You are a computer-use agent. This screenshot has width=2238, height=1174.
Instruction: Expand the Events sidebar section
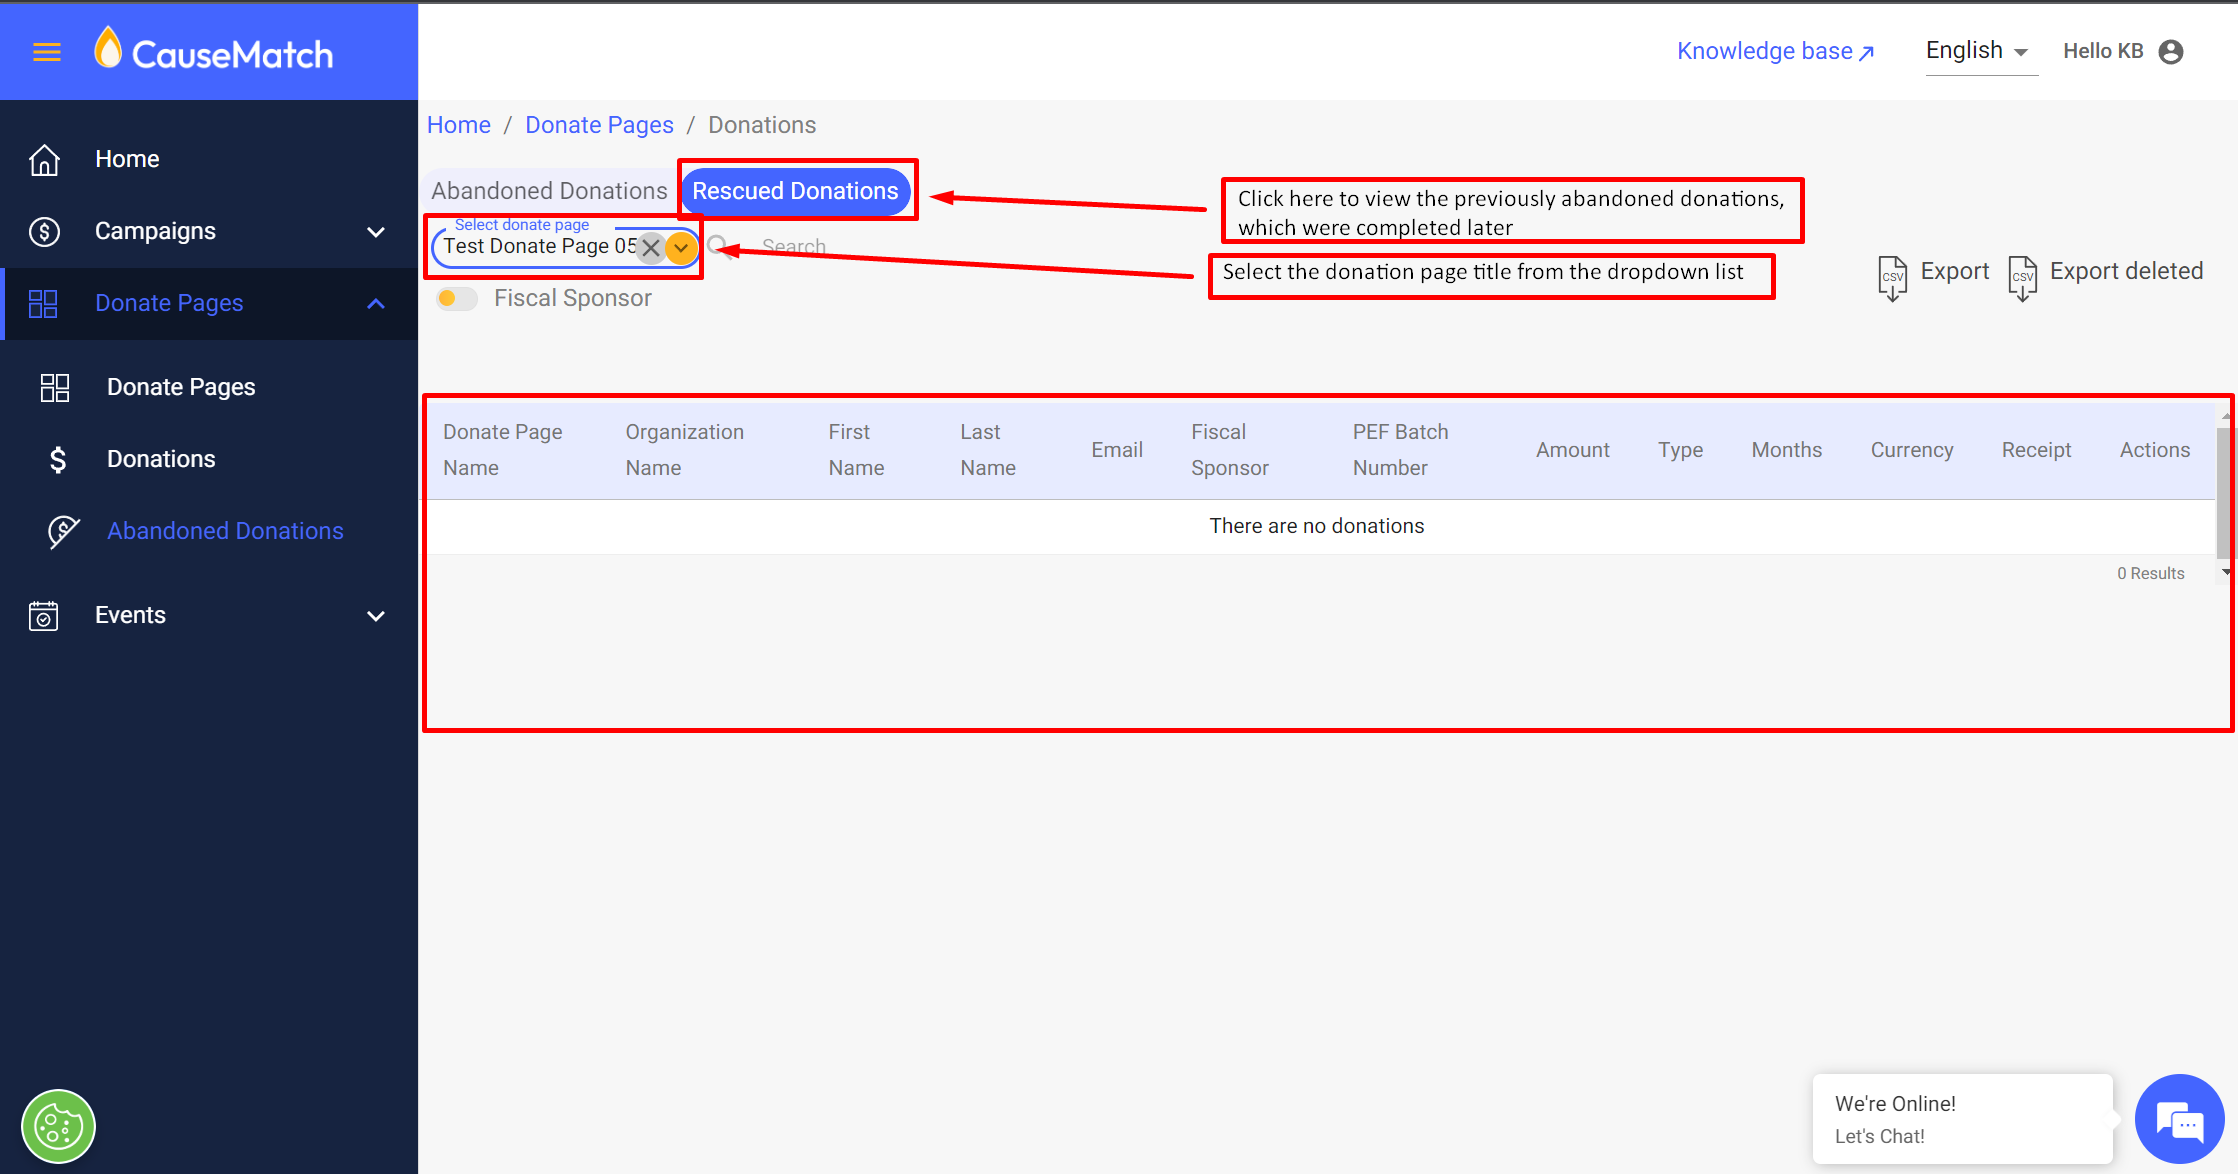pos(376,616)
